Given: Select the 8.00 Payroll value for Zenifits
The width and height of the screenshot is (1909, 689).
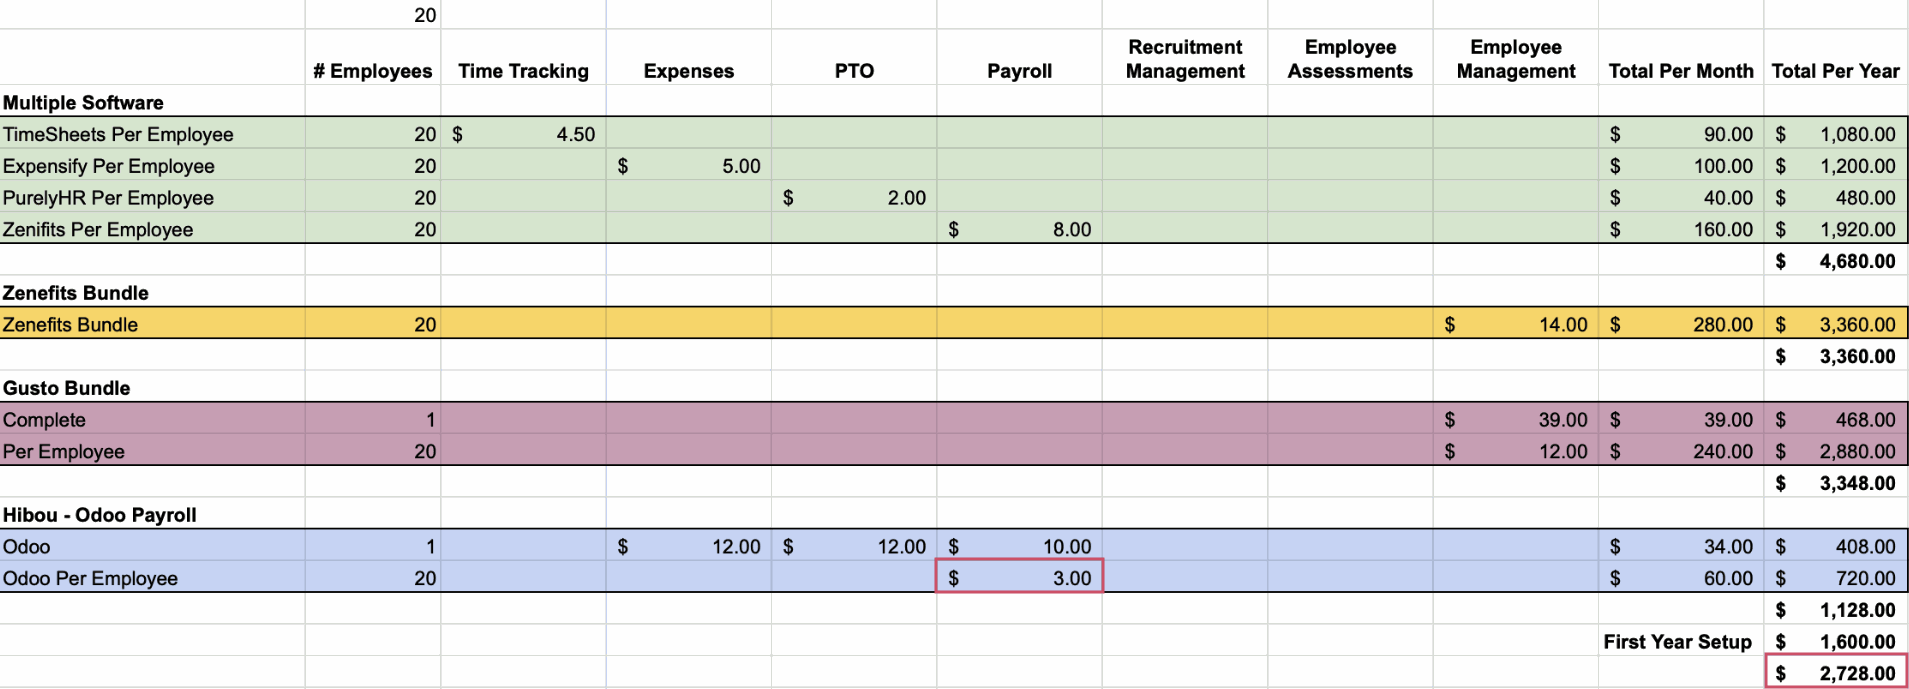Looking at the screenshot, I should click(x=1019, y=229).
